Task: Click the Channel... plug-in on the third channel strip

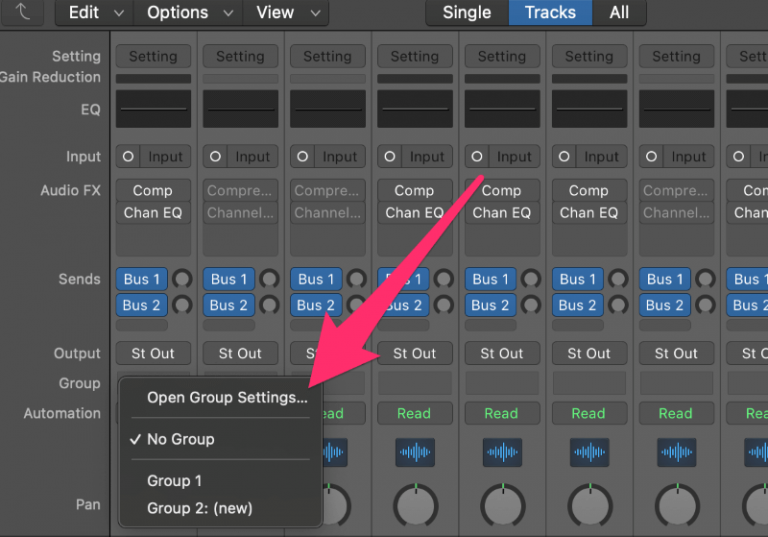Action: (328, 213)
